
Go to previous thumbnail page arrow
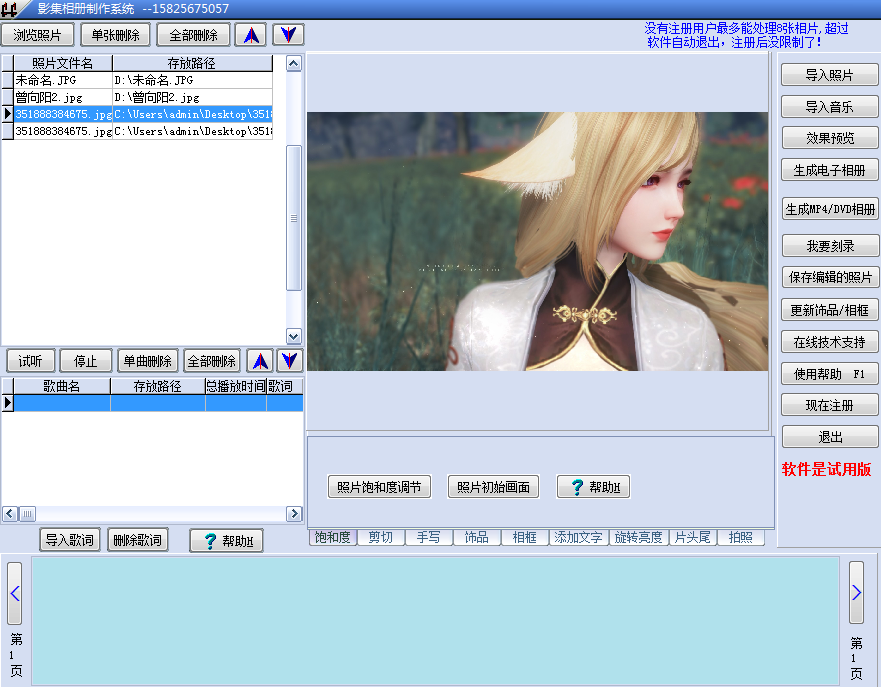[x=15, y=593]
